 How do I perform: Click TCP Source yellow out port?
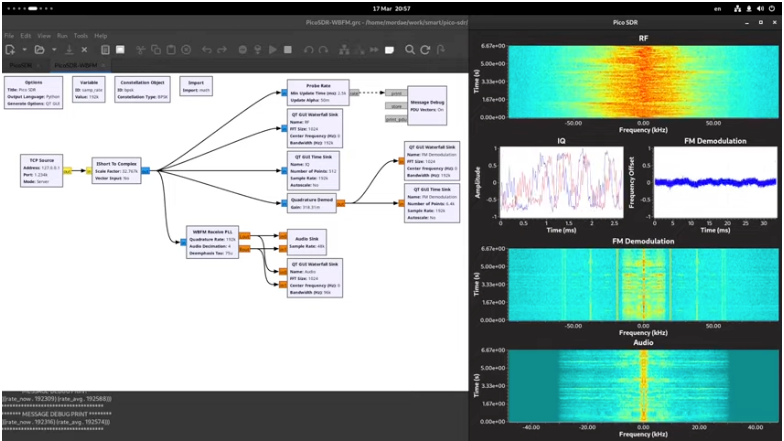tap(68, 171)
